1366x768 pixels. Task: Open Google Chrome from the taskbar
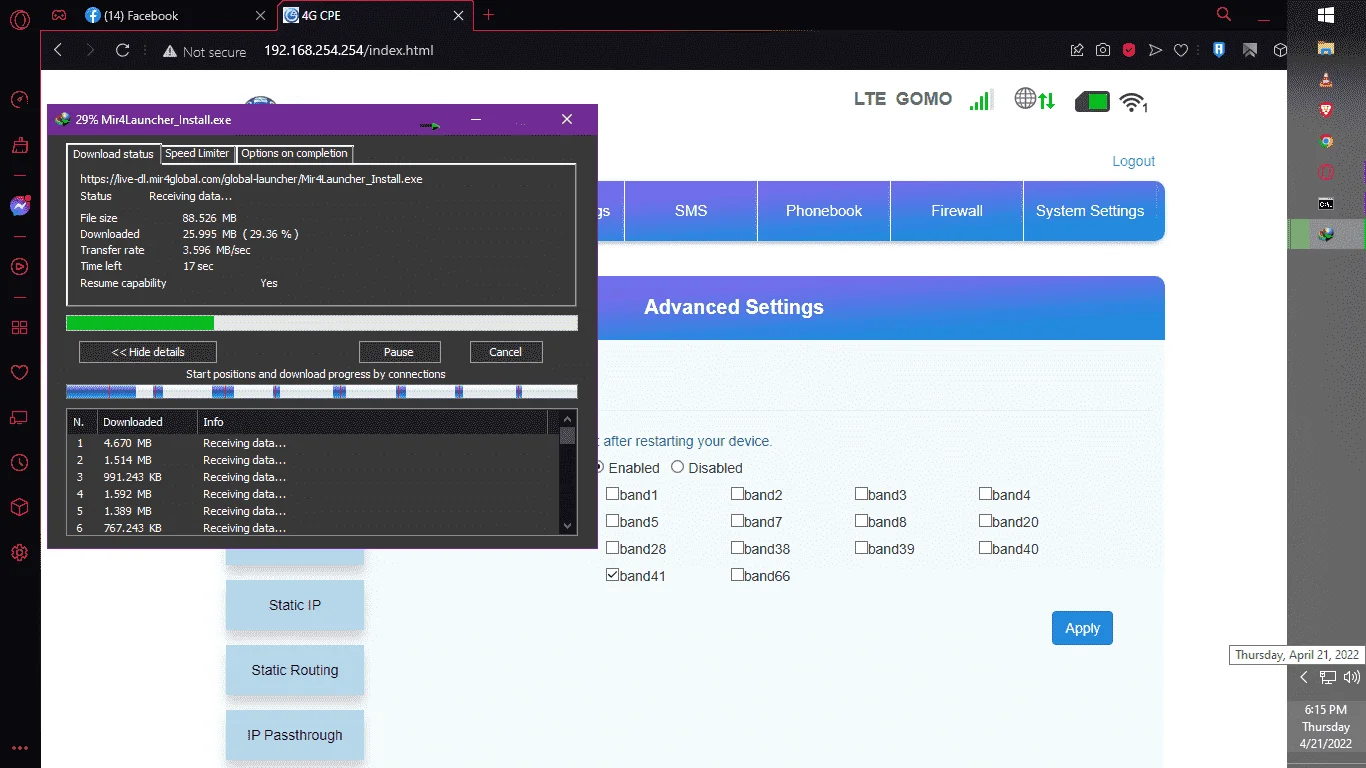pos(1326,141)
